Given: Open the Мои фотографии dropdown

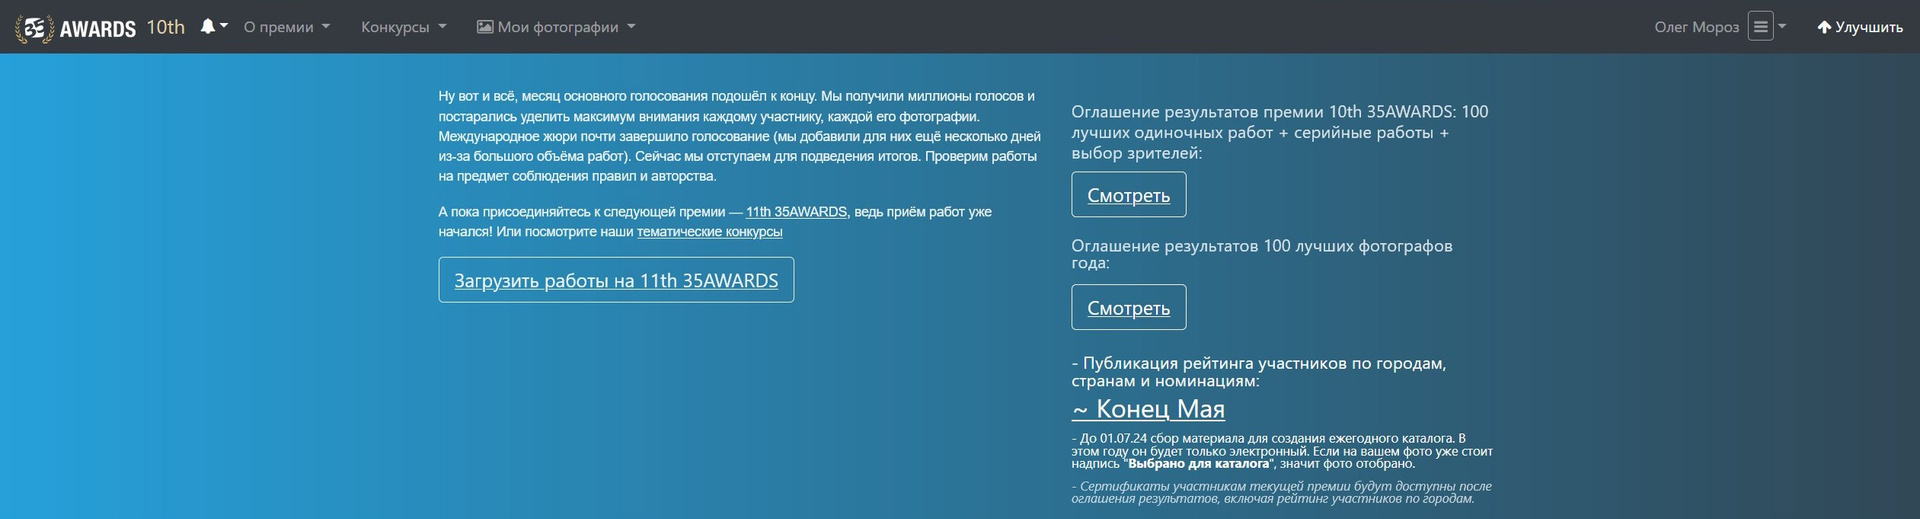Looking at the screenshot, I should 556,27.
